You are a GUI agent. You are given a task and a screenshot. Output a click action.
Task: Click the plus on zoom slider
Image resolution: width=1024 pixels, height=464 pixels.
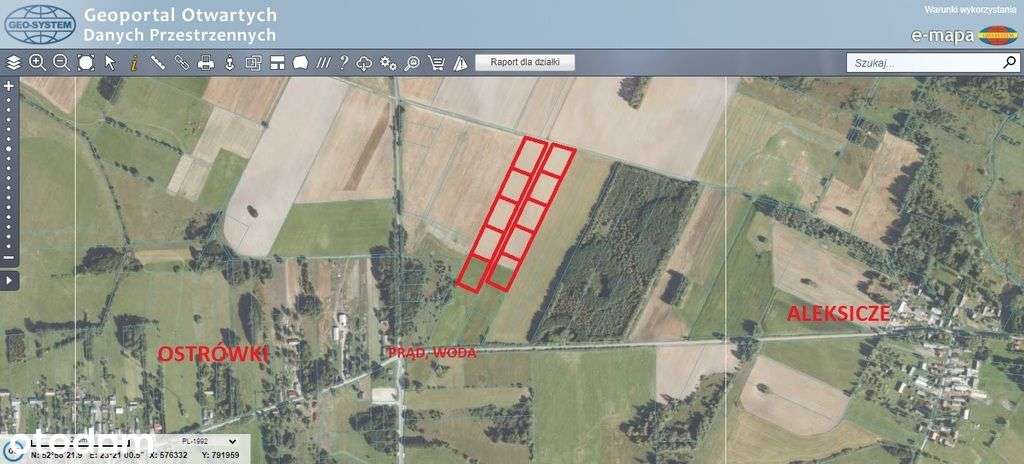[x=8, y=86]
